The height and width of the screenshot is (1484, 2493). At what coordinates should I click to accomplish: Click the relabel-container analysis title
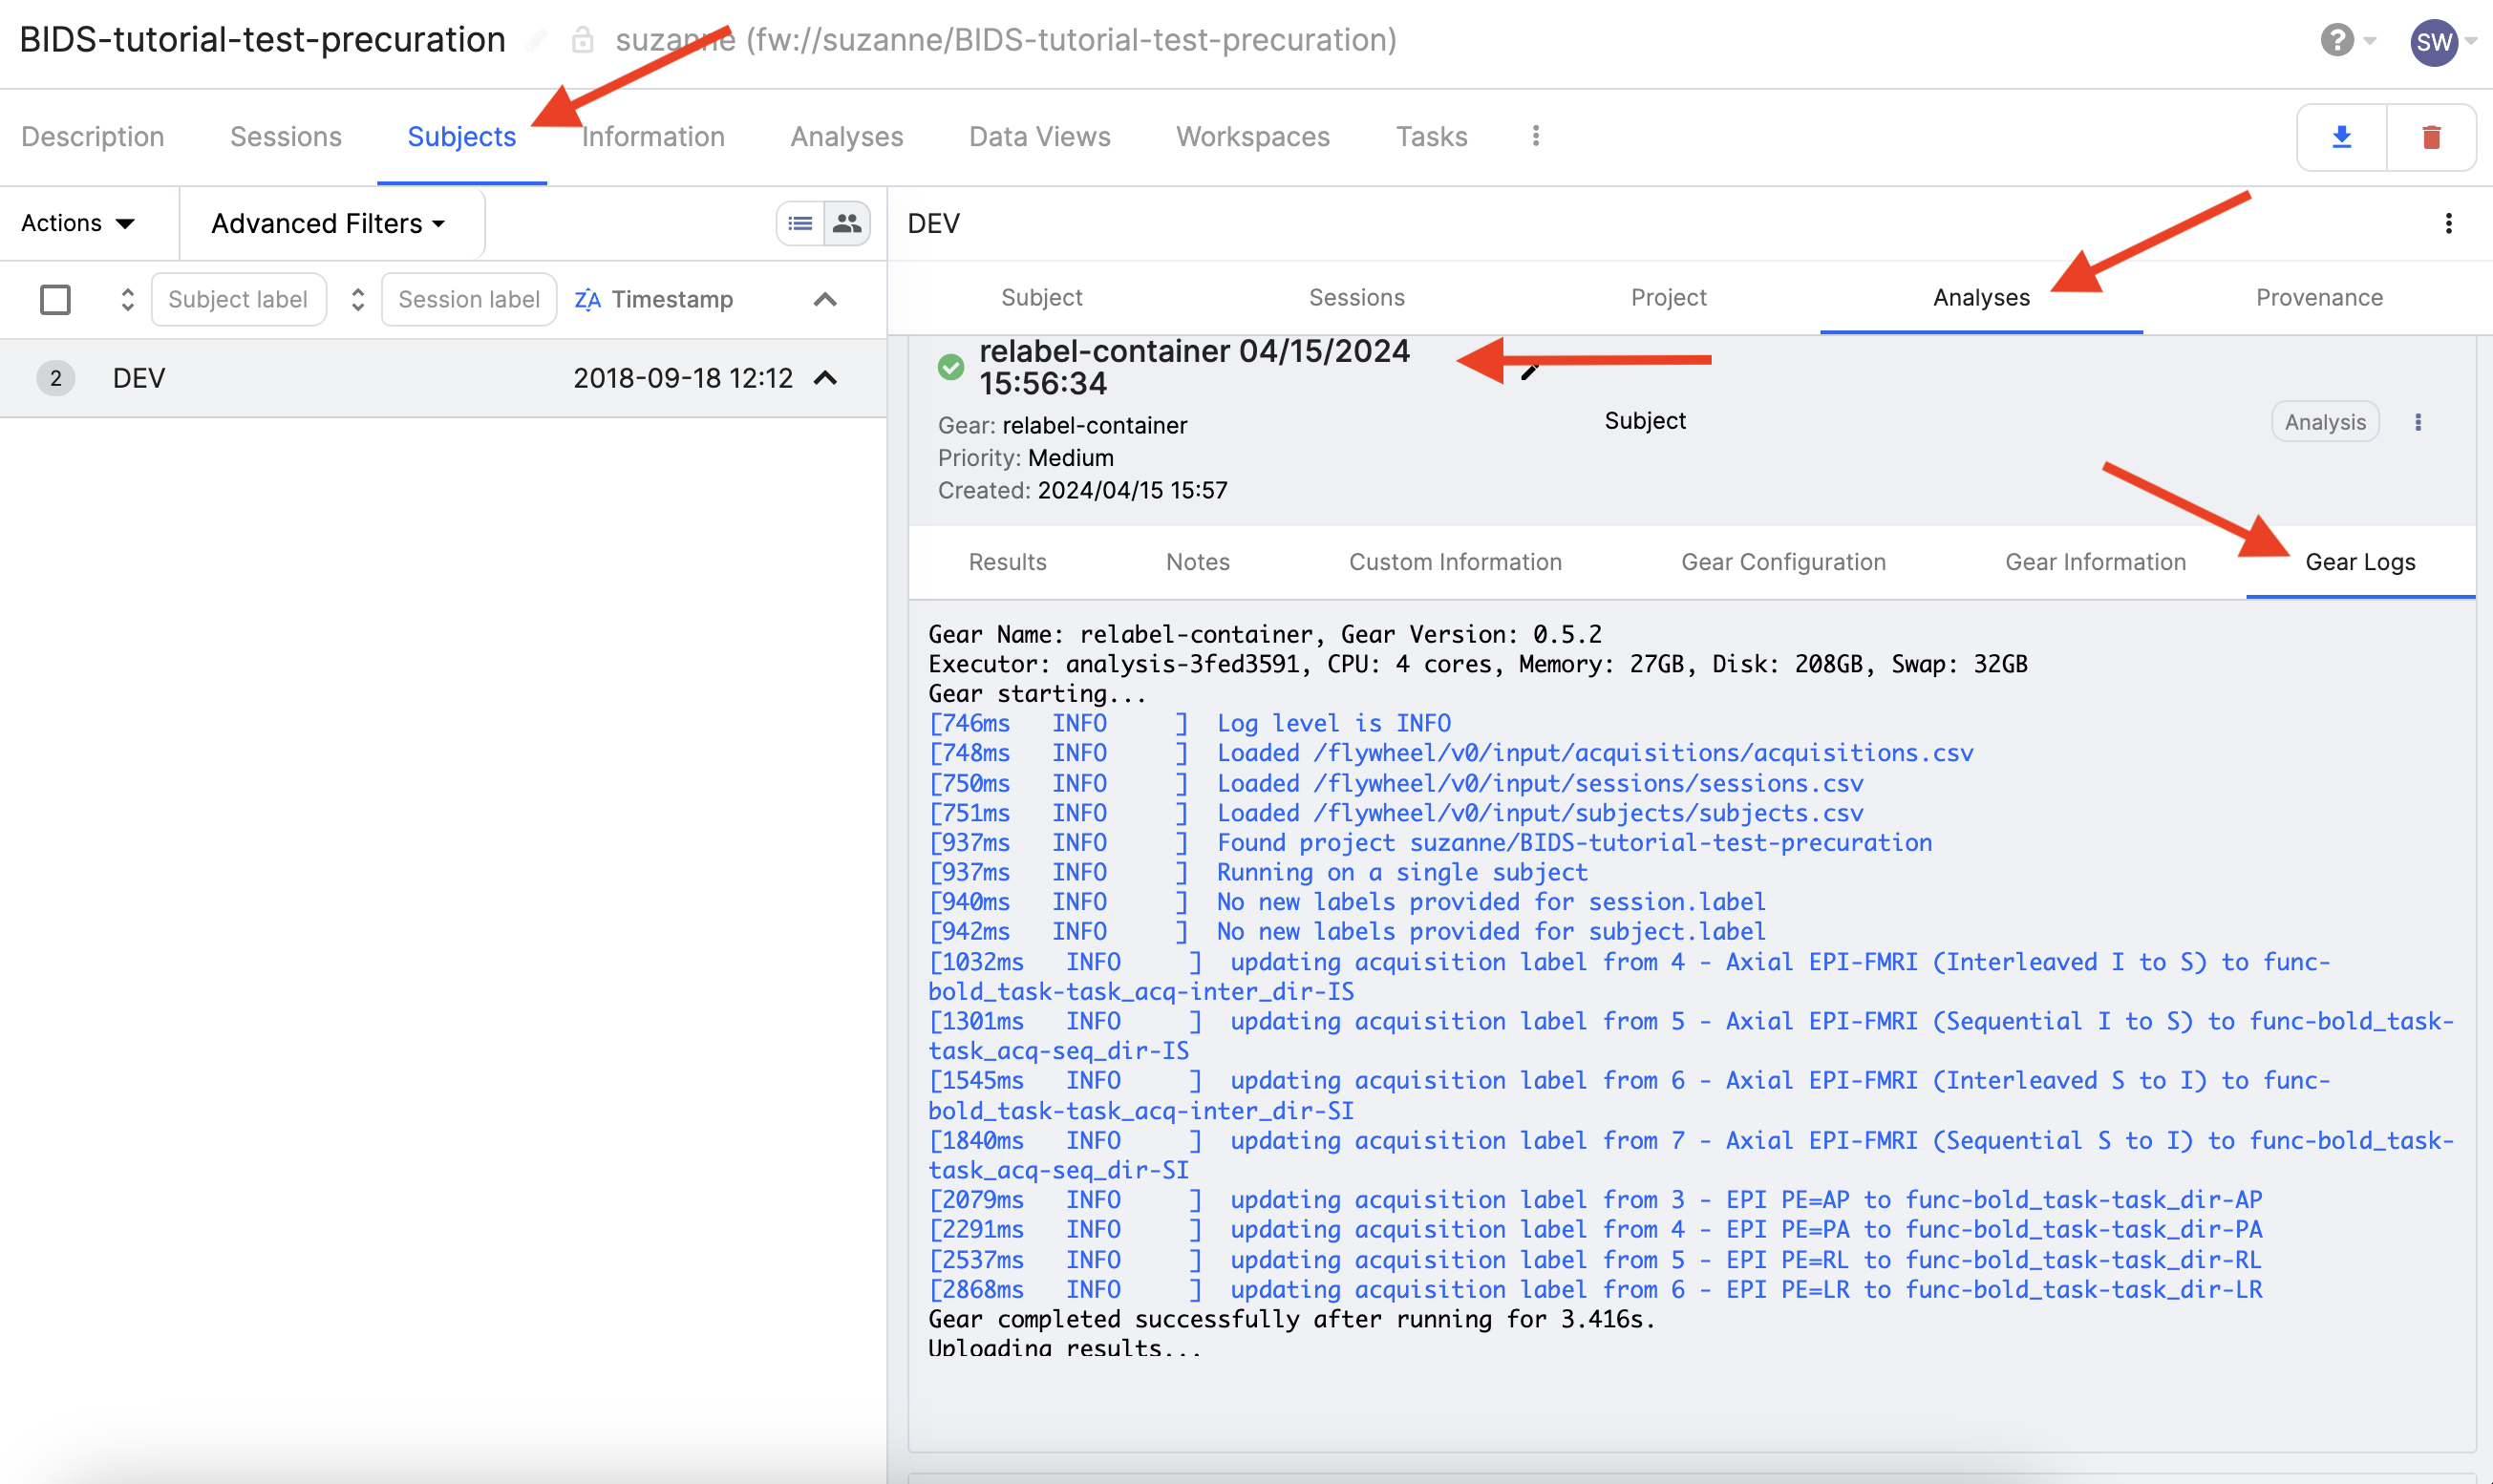(x=1194, y=367)
